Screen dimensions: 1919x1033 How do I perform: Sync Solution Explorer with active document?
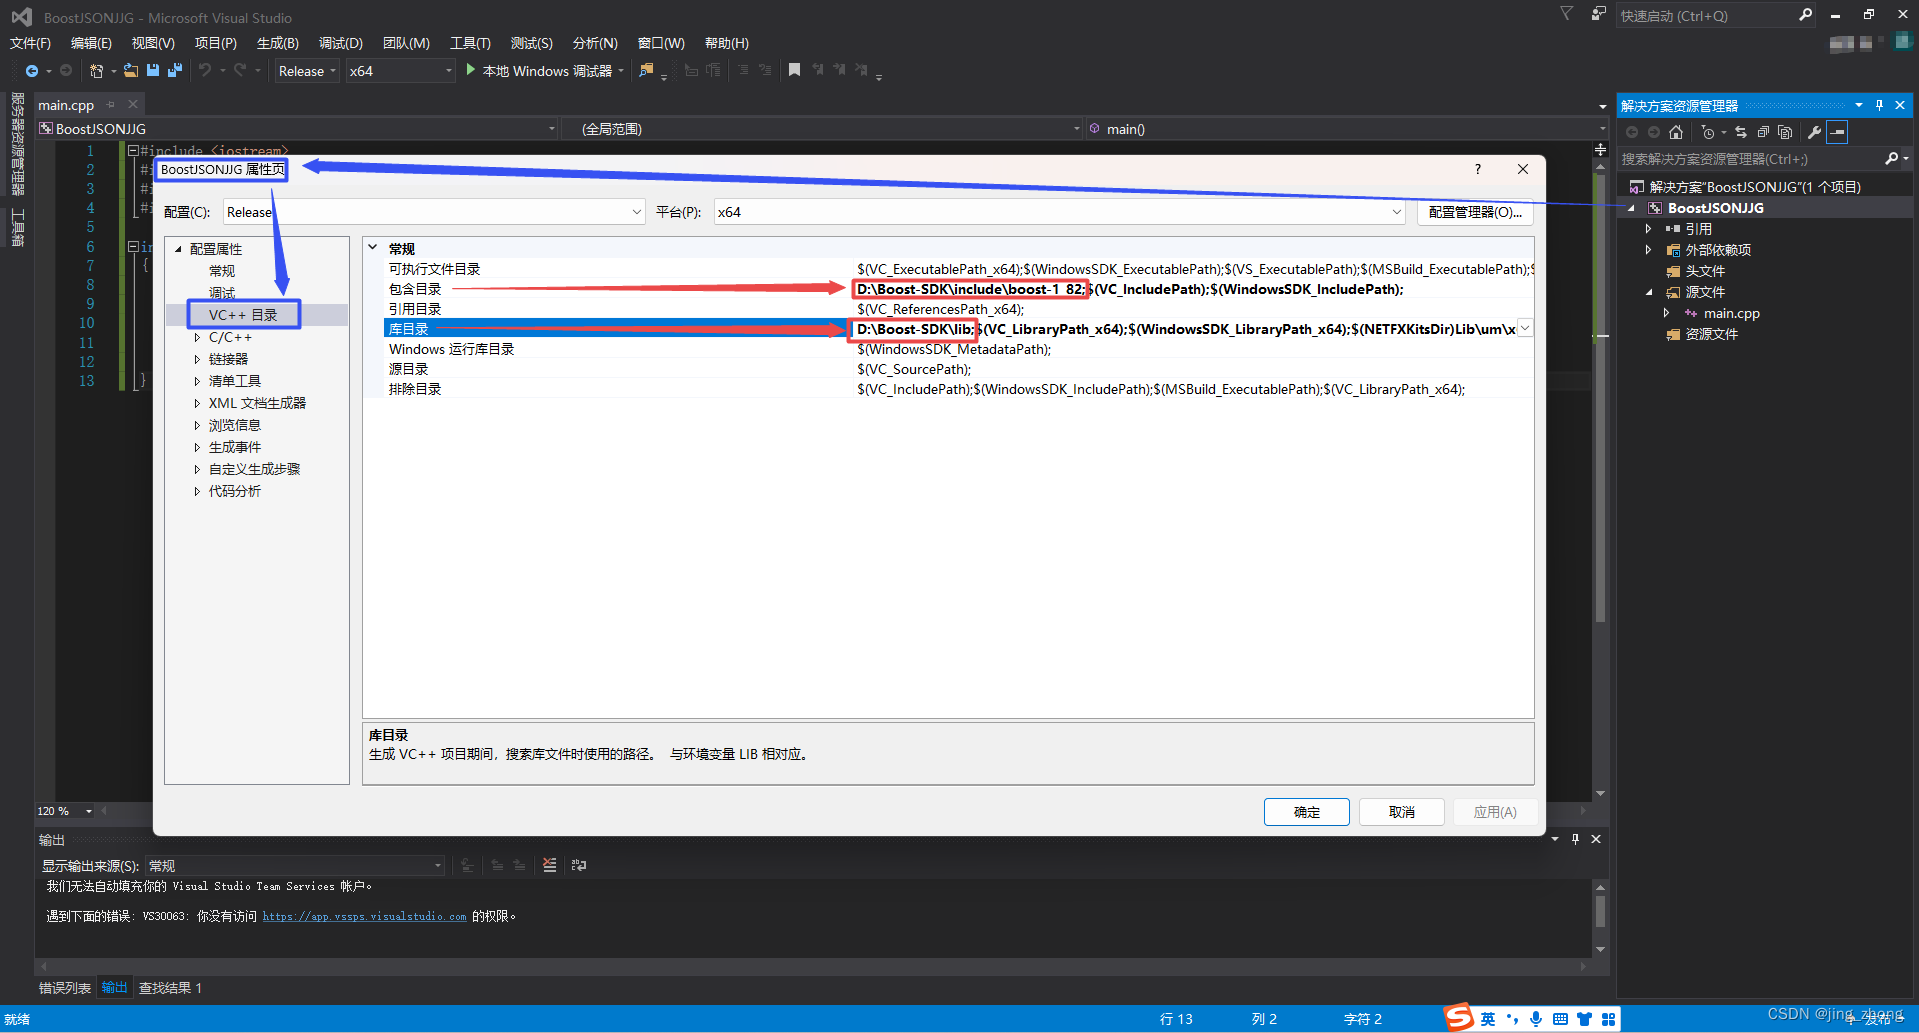coord(1740,131)
